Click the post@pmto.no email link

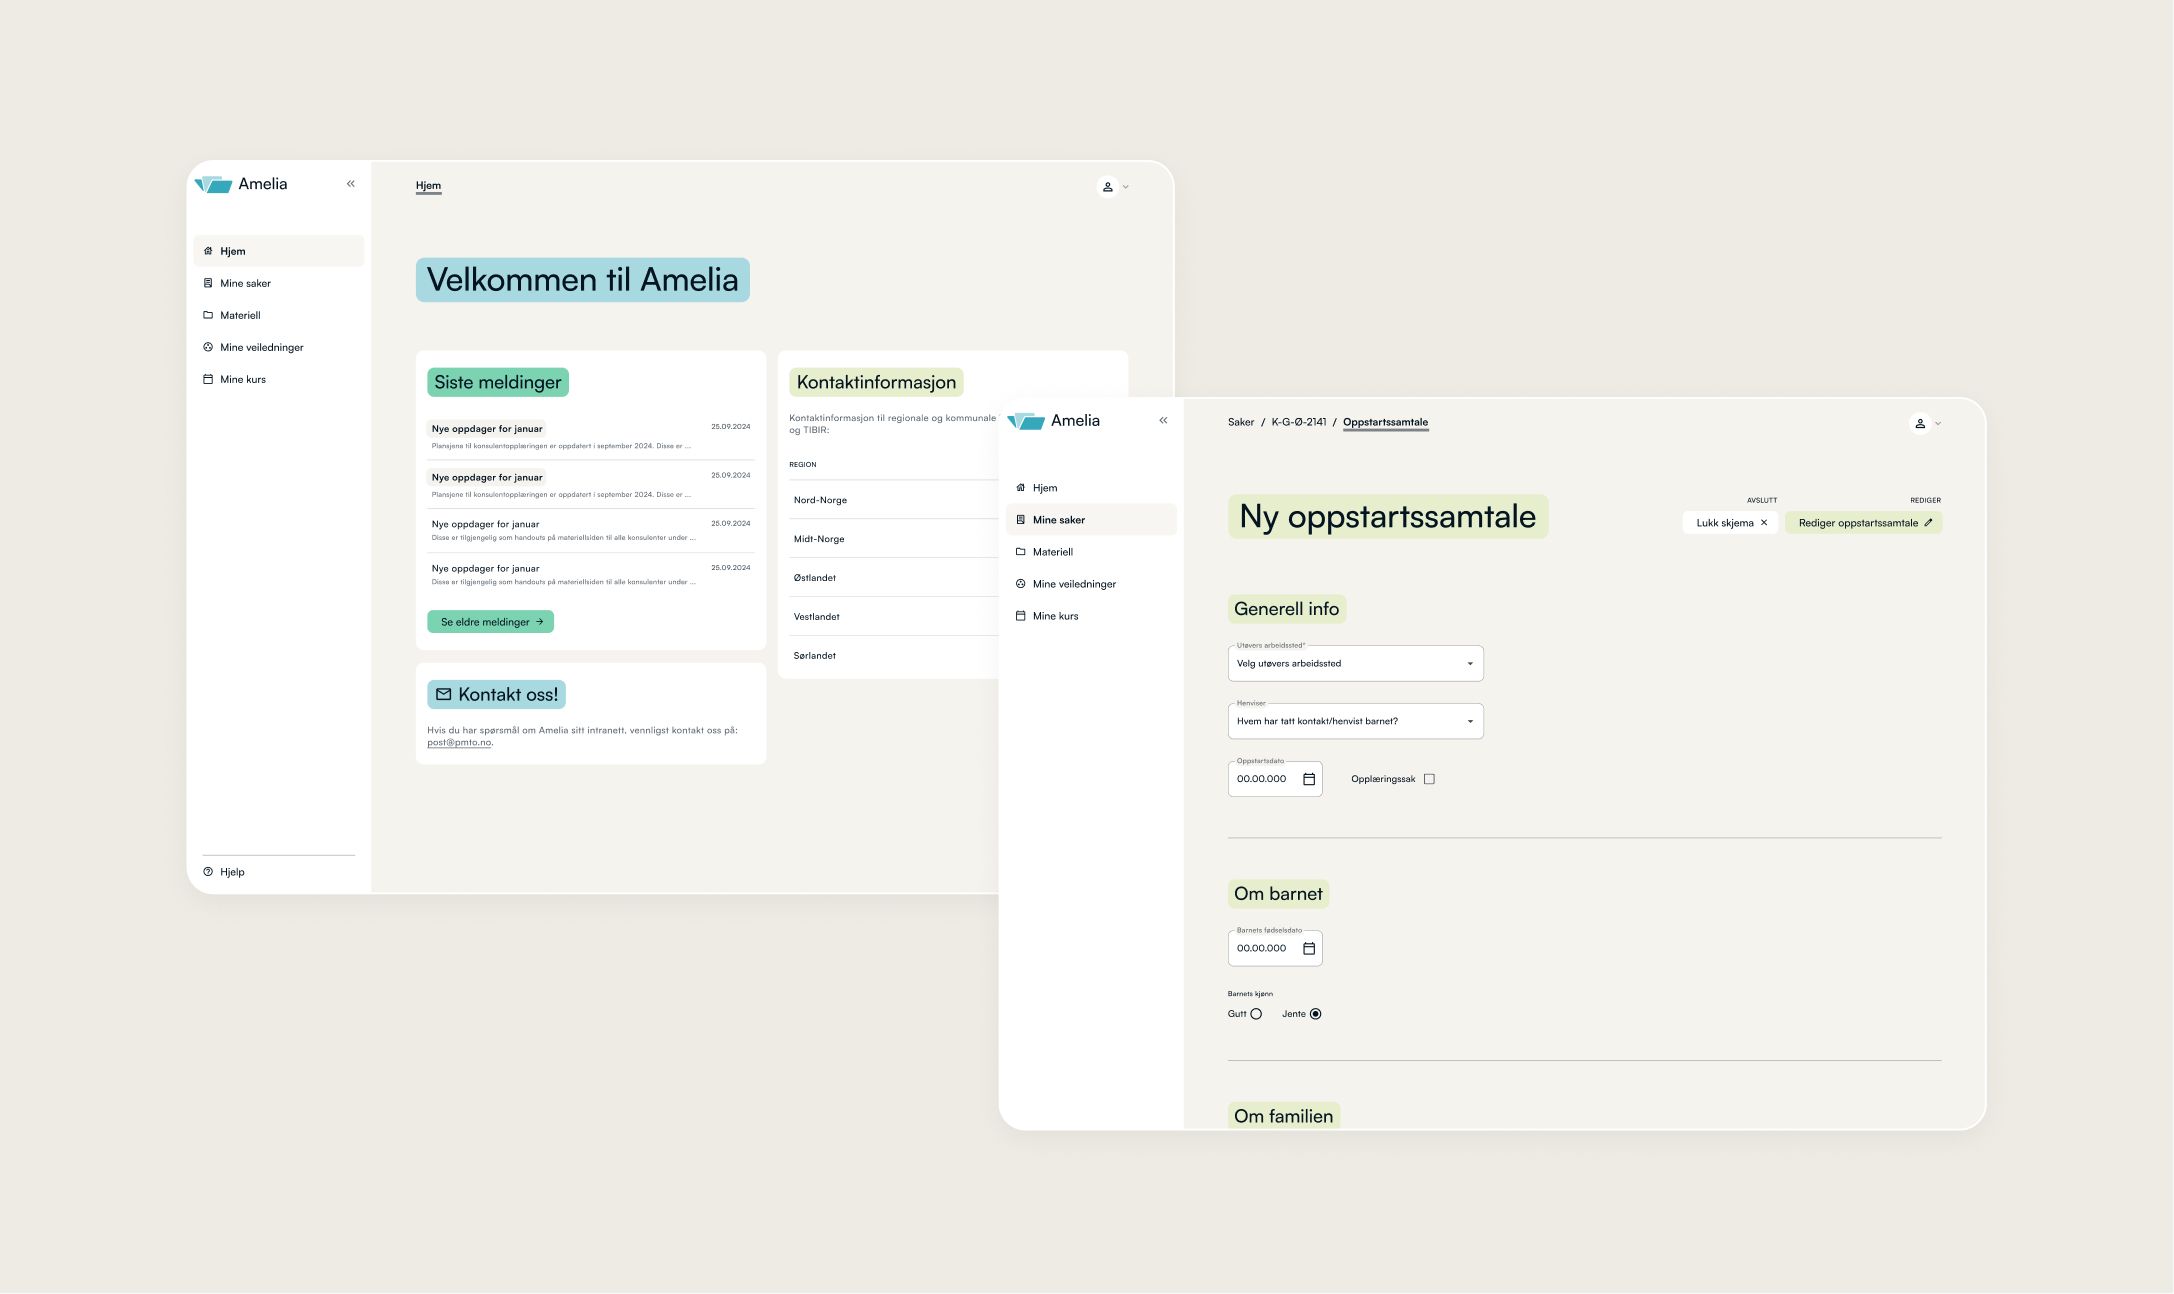click(x=459, y=743)
